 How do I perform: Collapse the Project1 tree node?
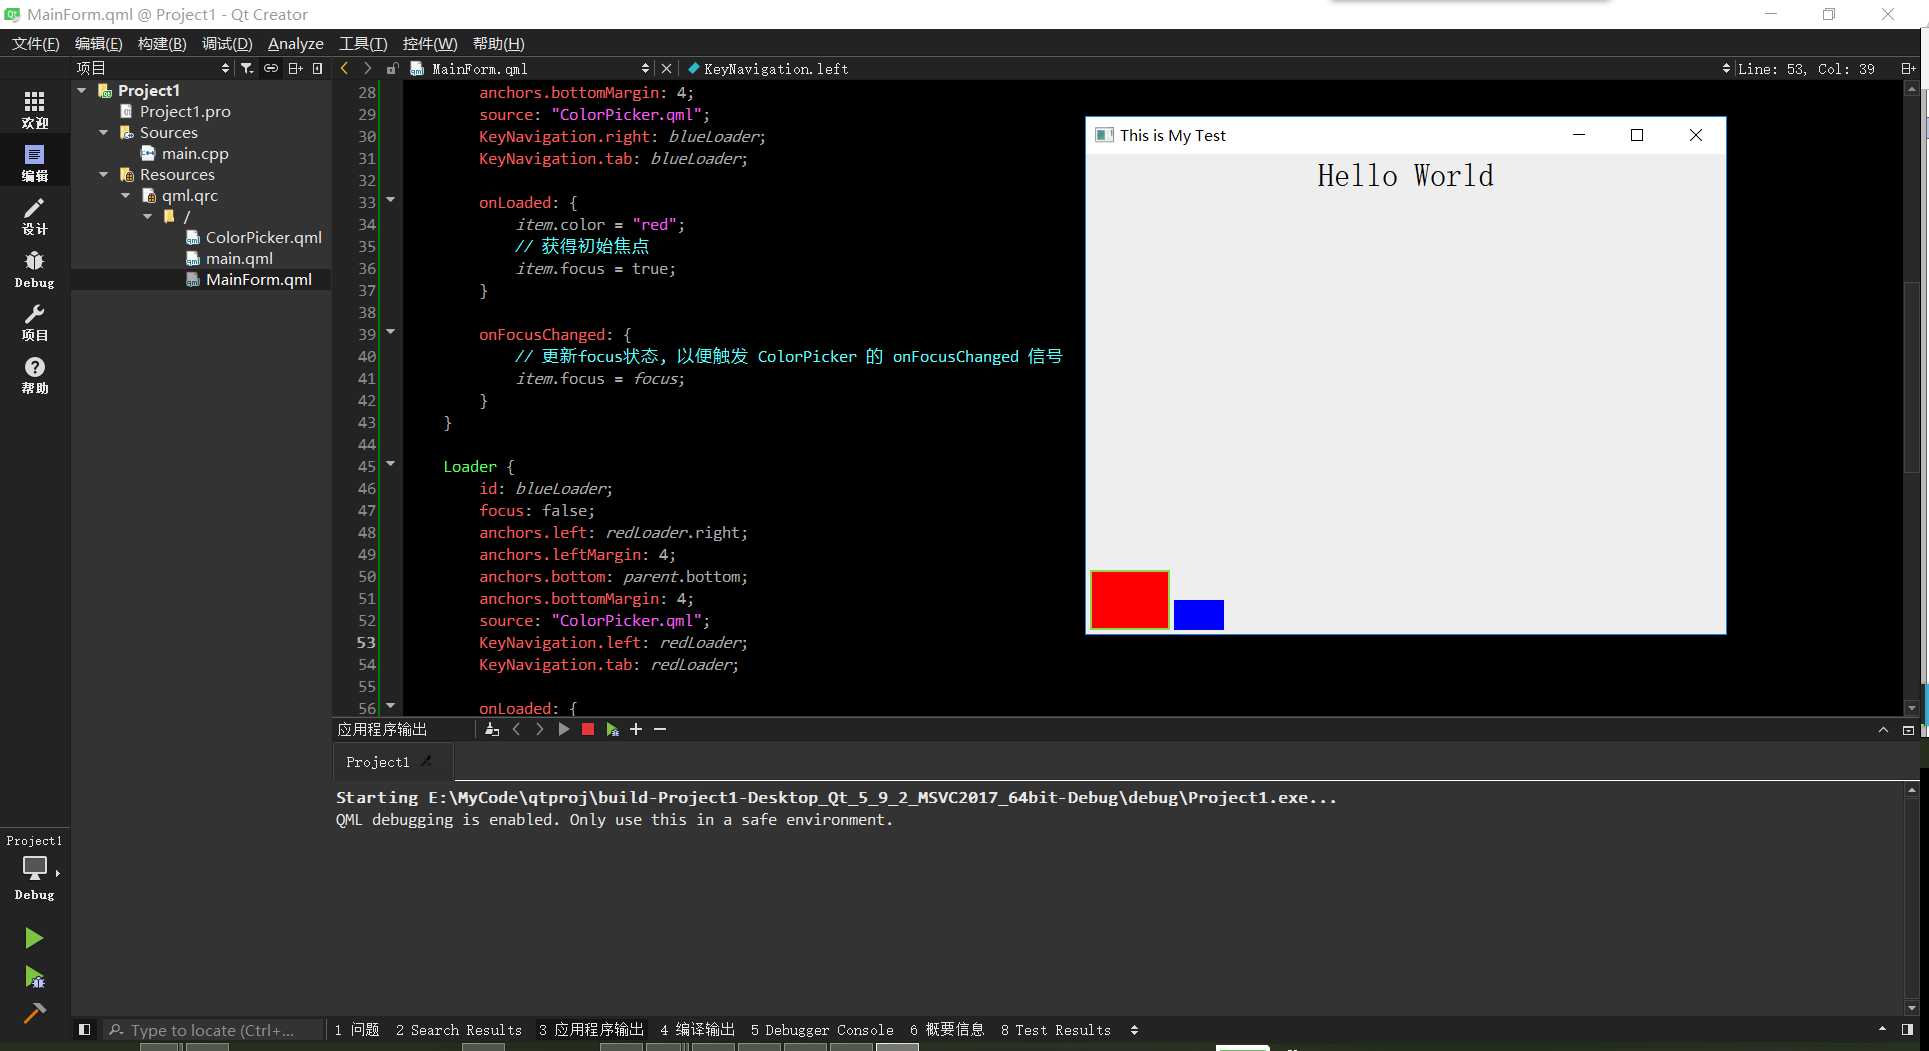pos(82,90)
